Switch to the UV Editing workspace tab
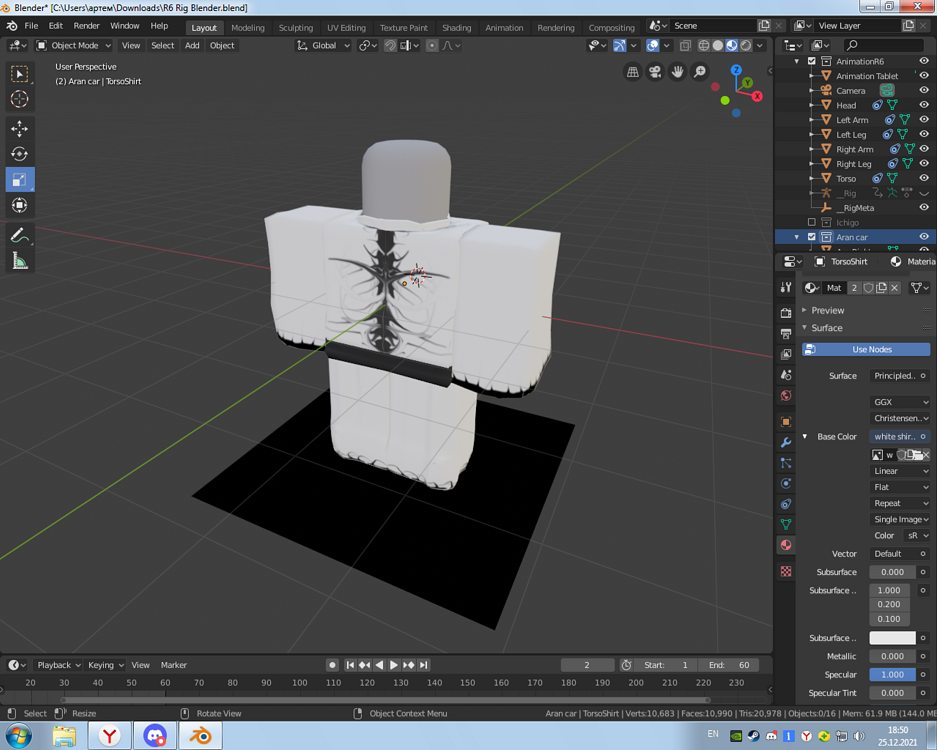This screenshot has width=937, height=750. pos(346,27)
